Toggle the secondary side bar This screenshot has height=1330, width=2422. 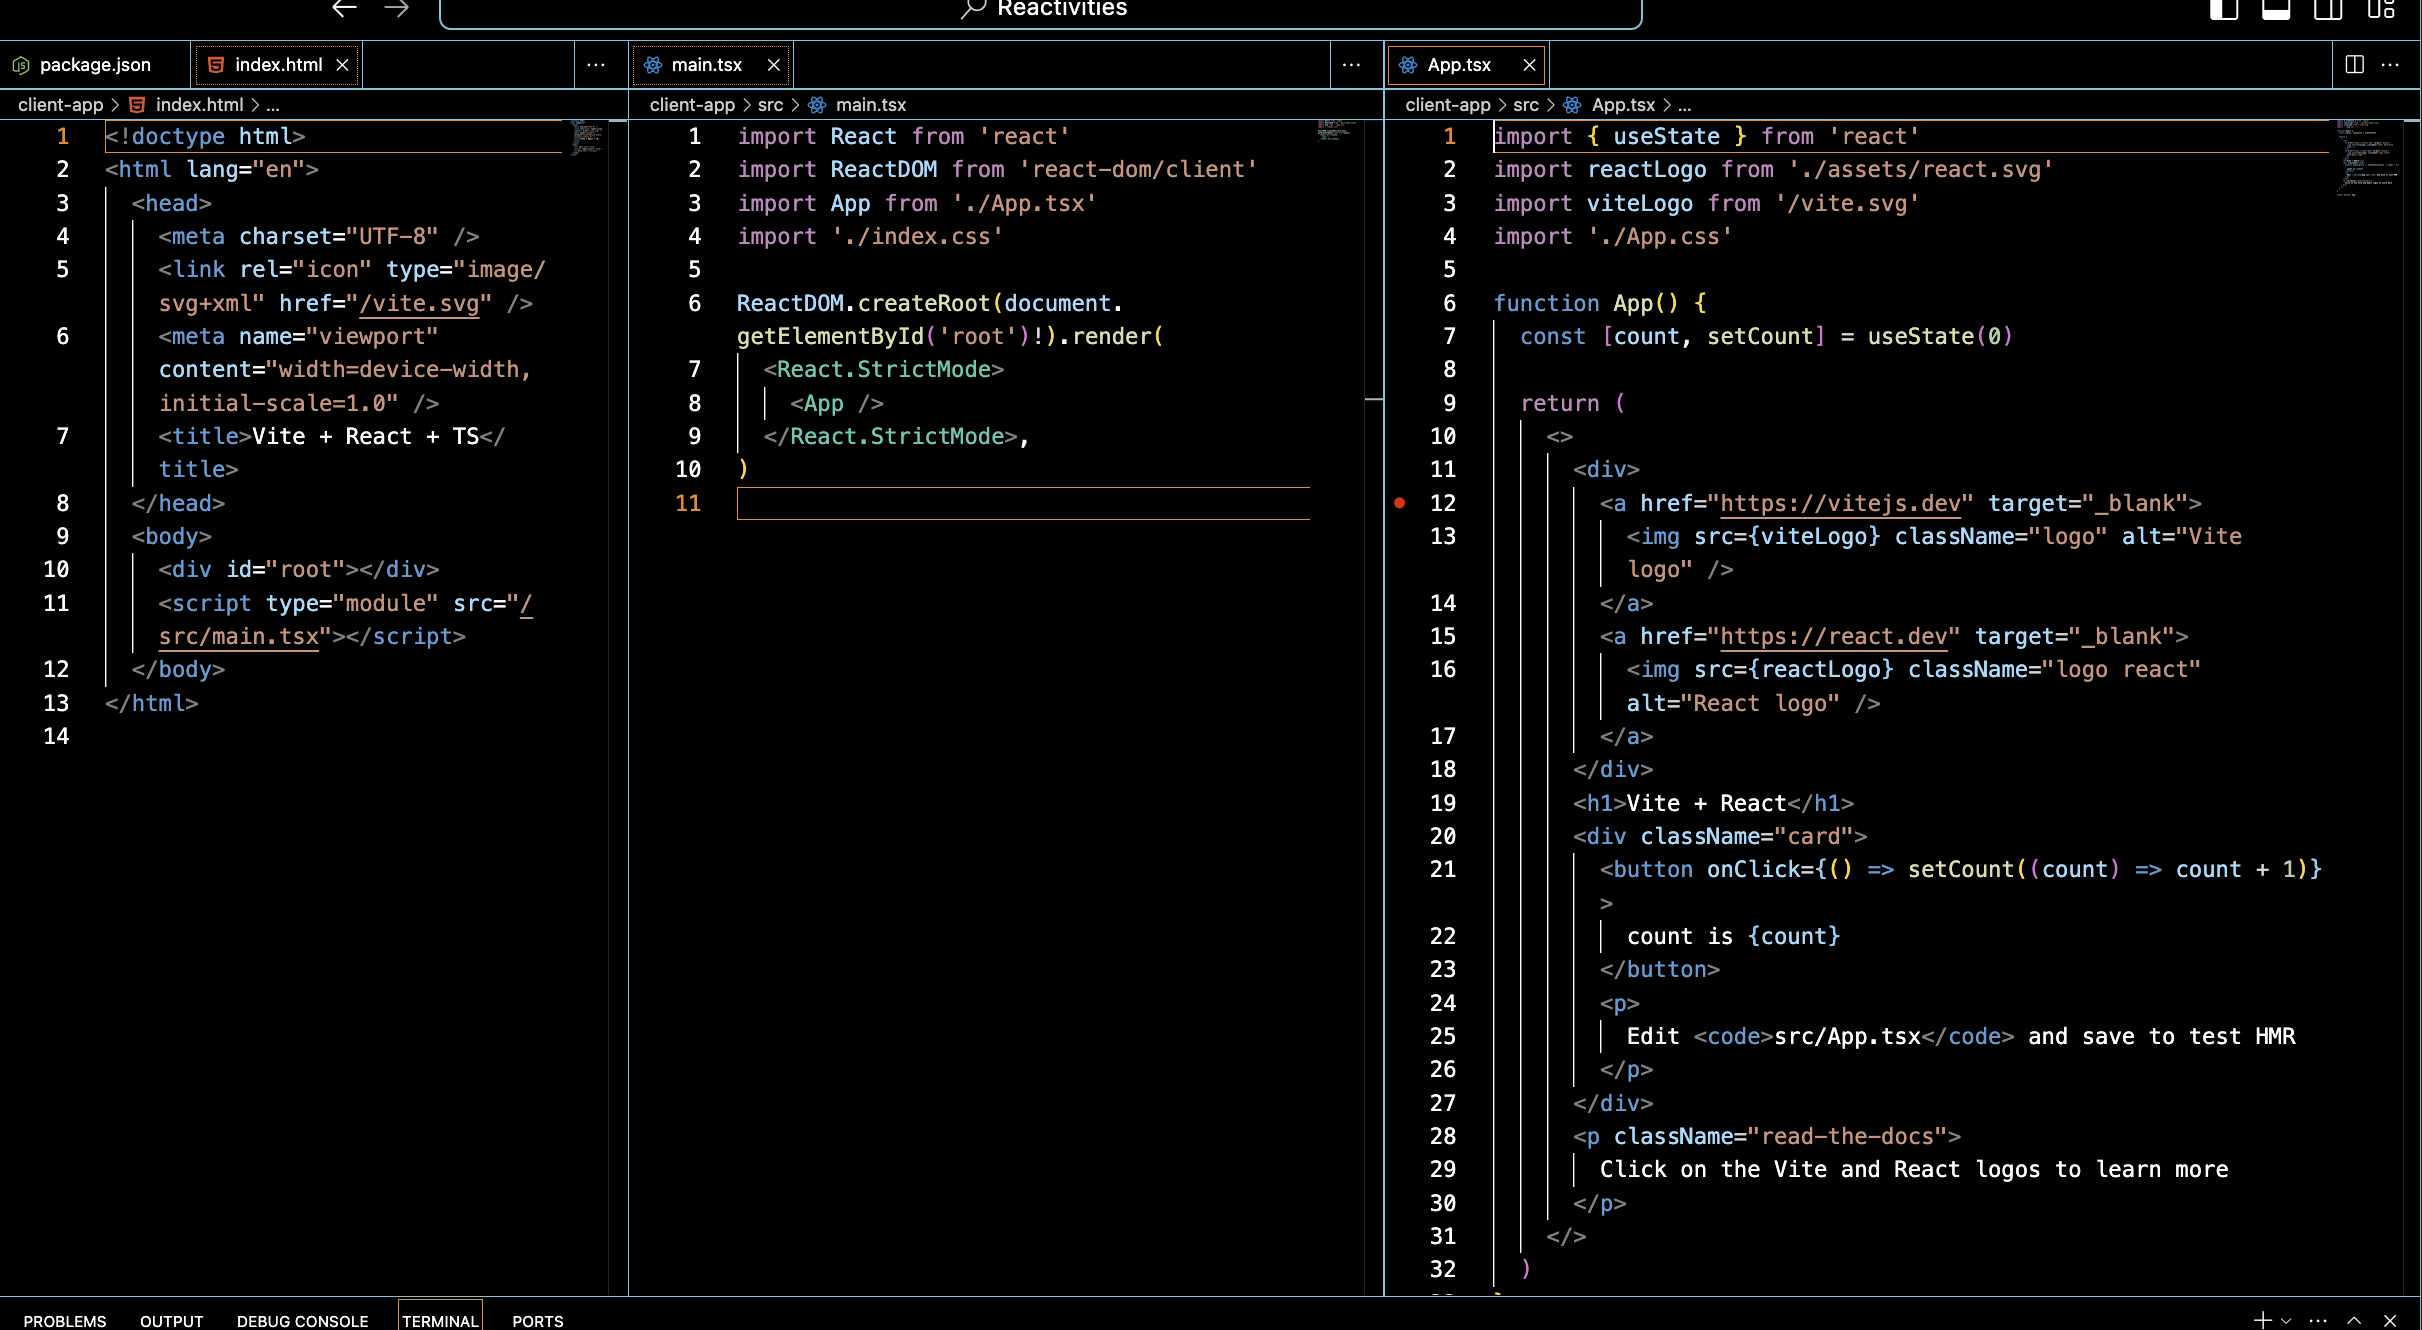point(2328,10)
